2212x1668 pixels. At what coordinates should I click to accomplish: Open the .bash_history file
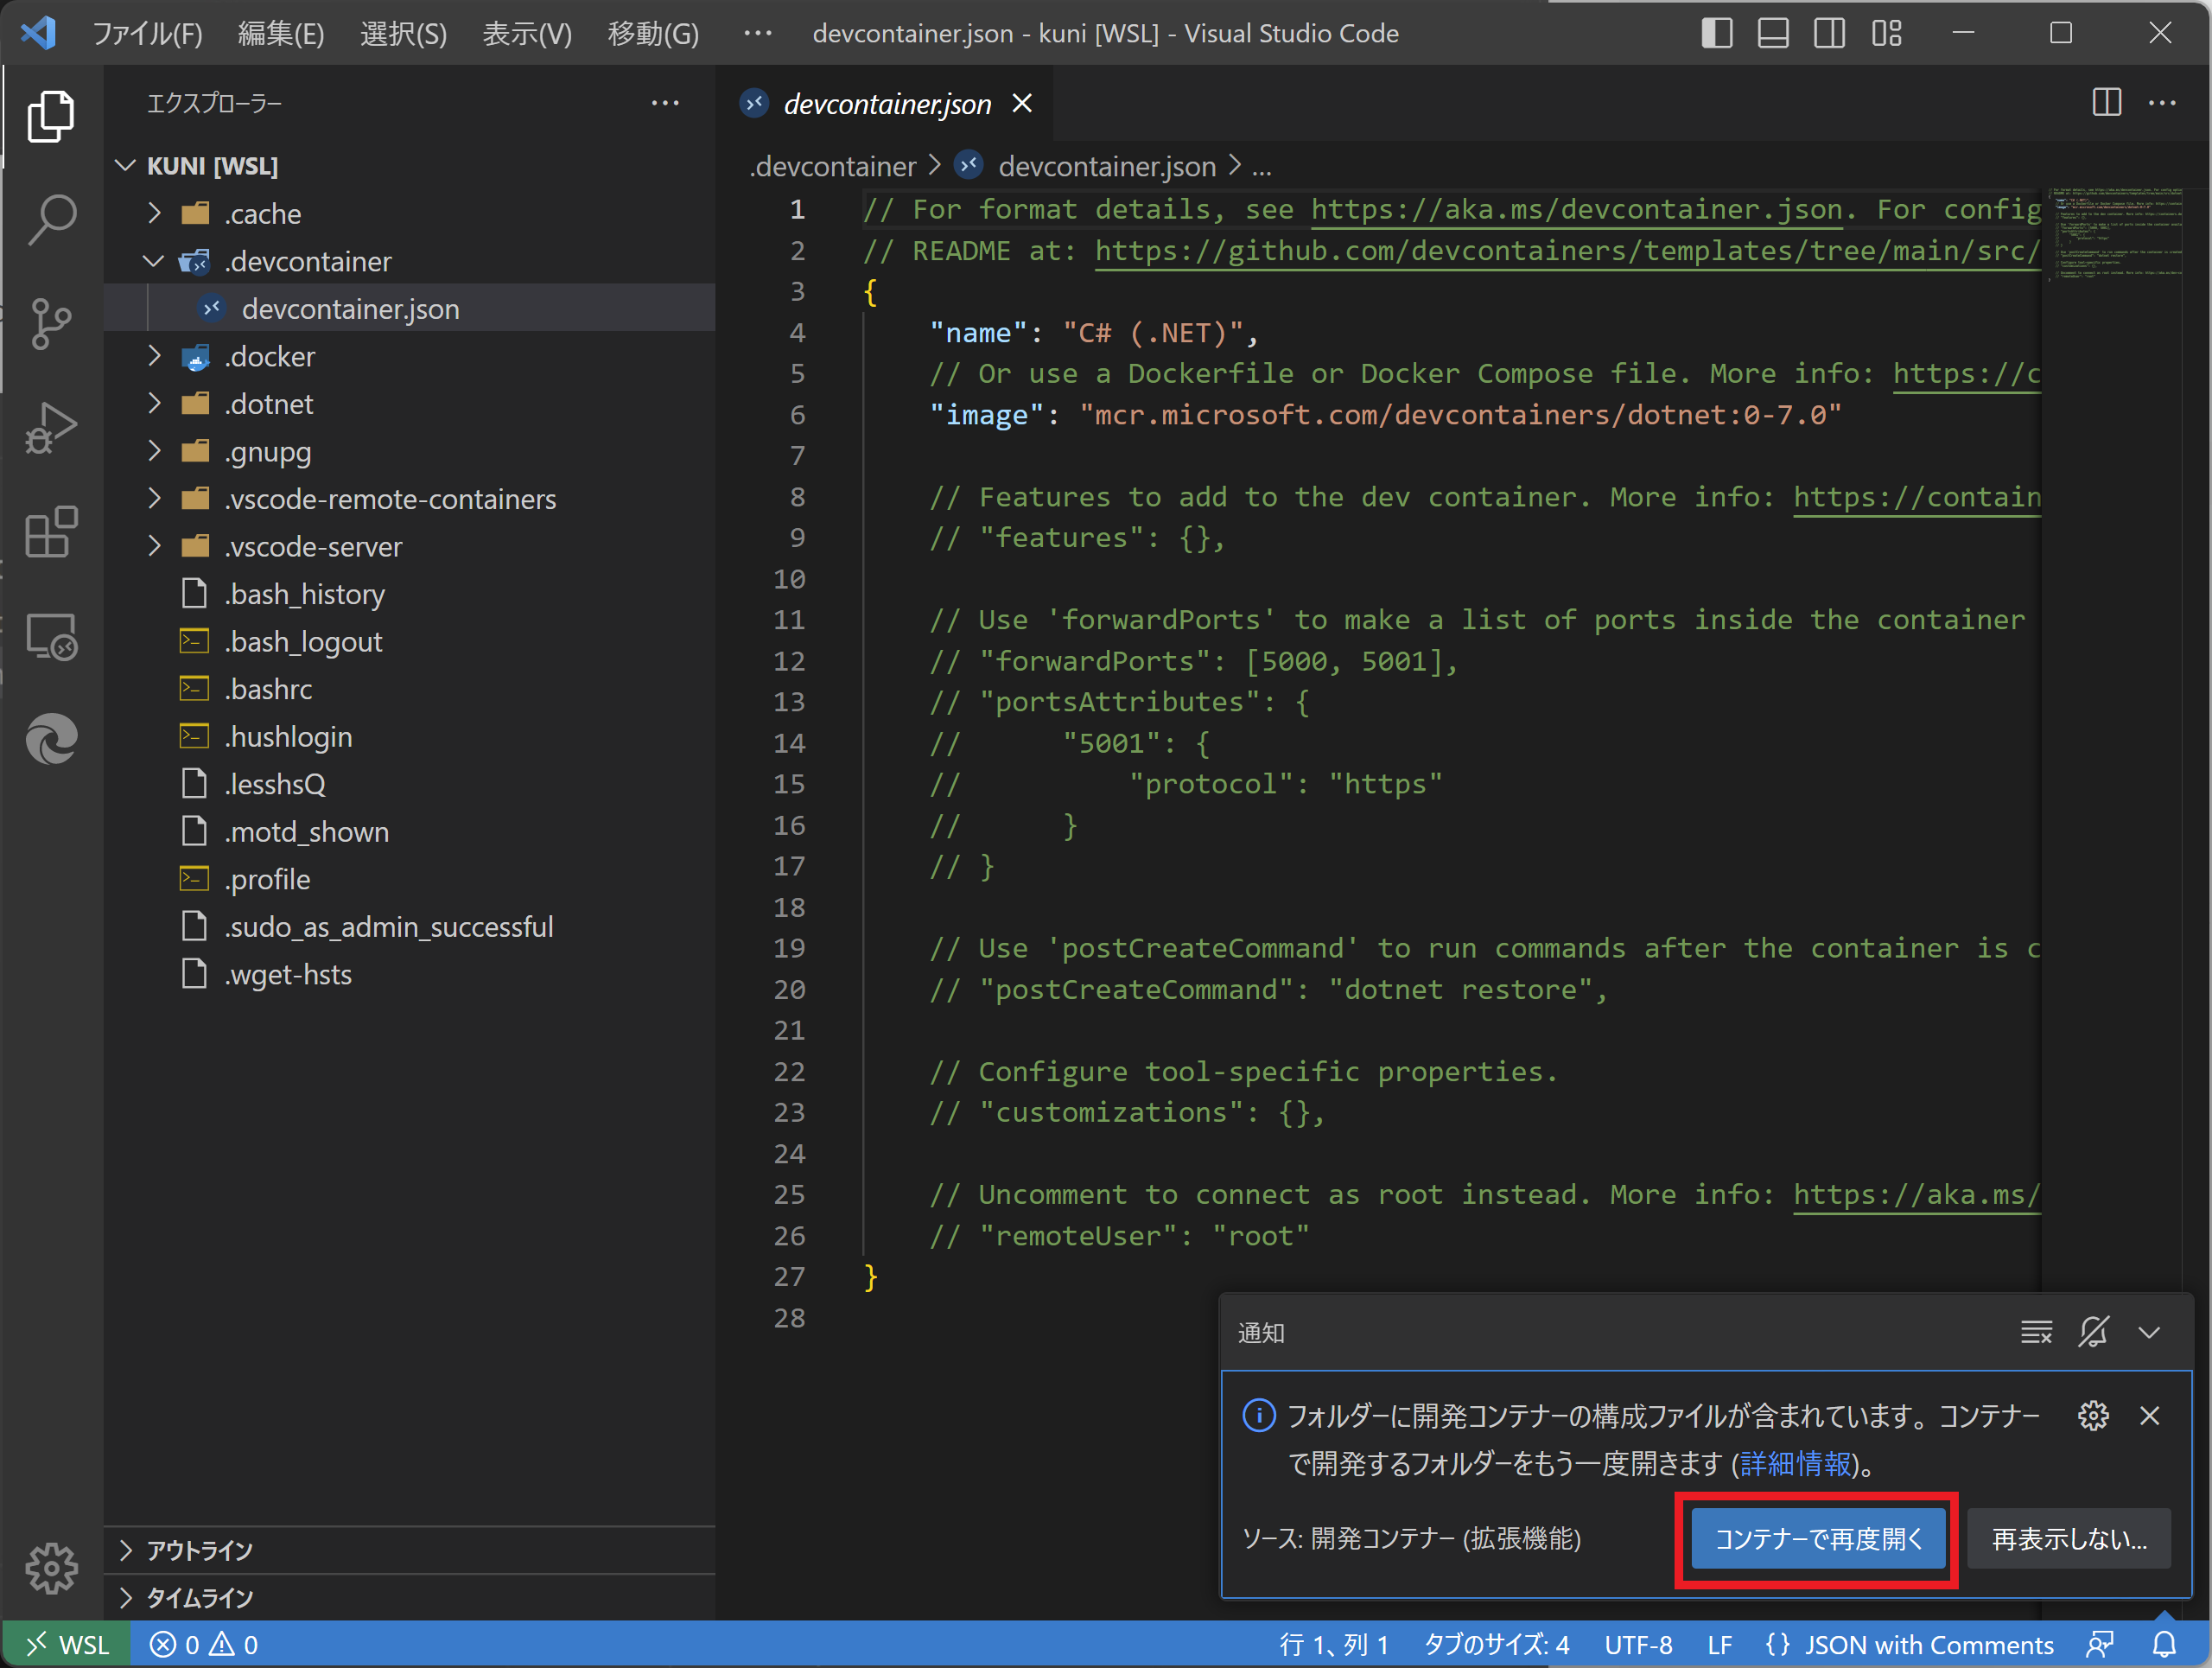[x=410, y=593]
